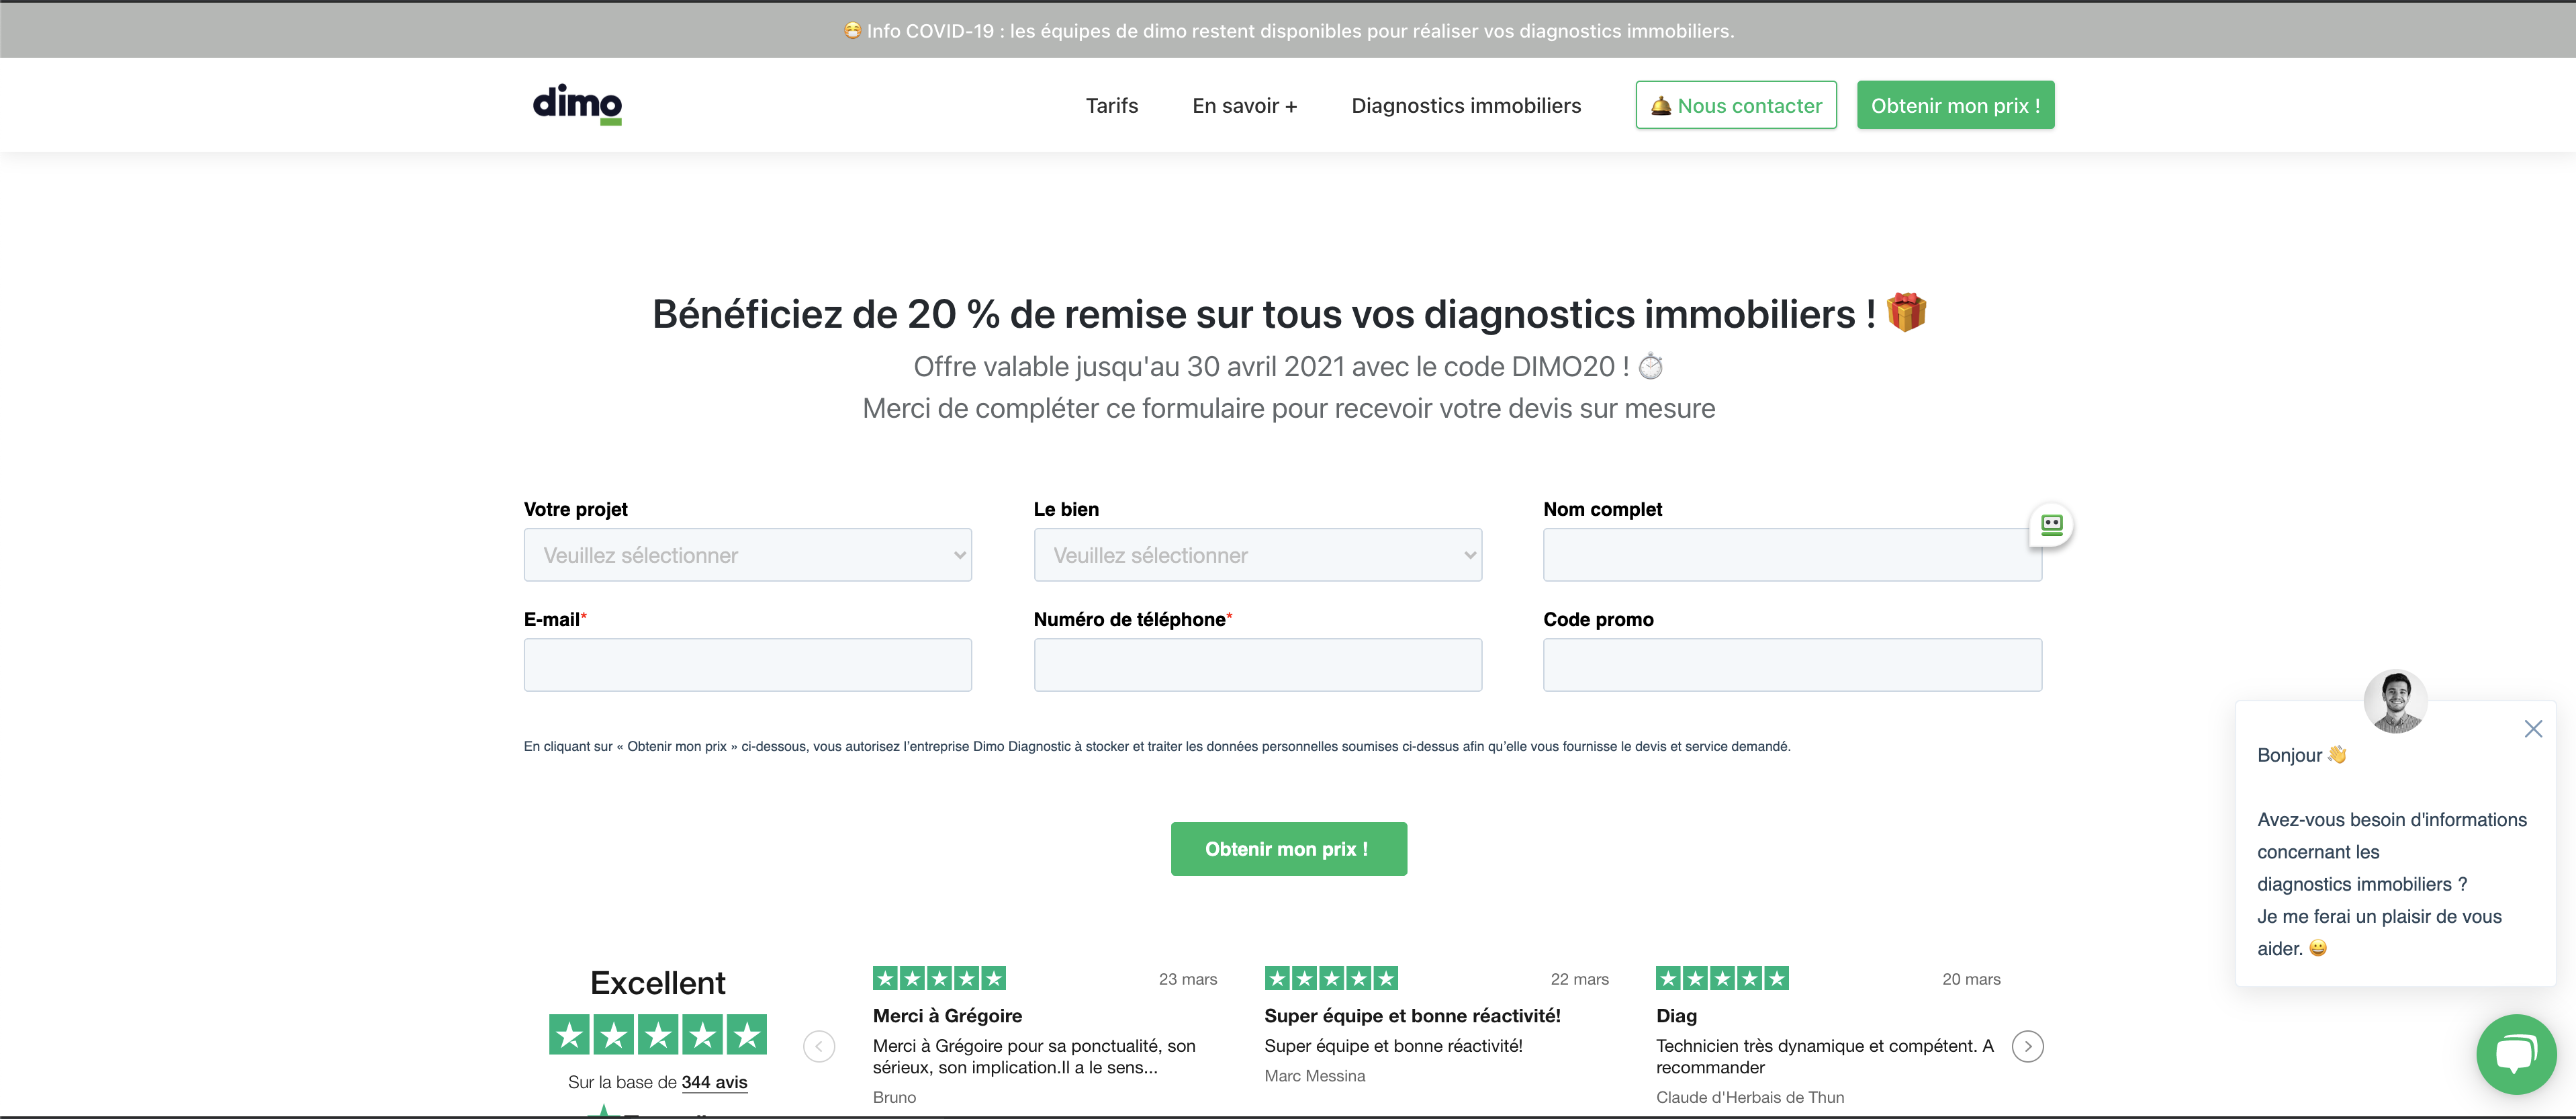Focus the Numéro de téléphone field
The image size is (2576, 1119).
tap(1257, 665)
